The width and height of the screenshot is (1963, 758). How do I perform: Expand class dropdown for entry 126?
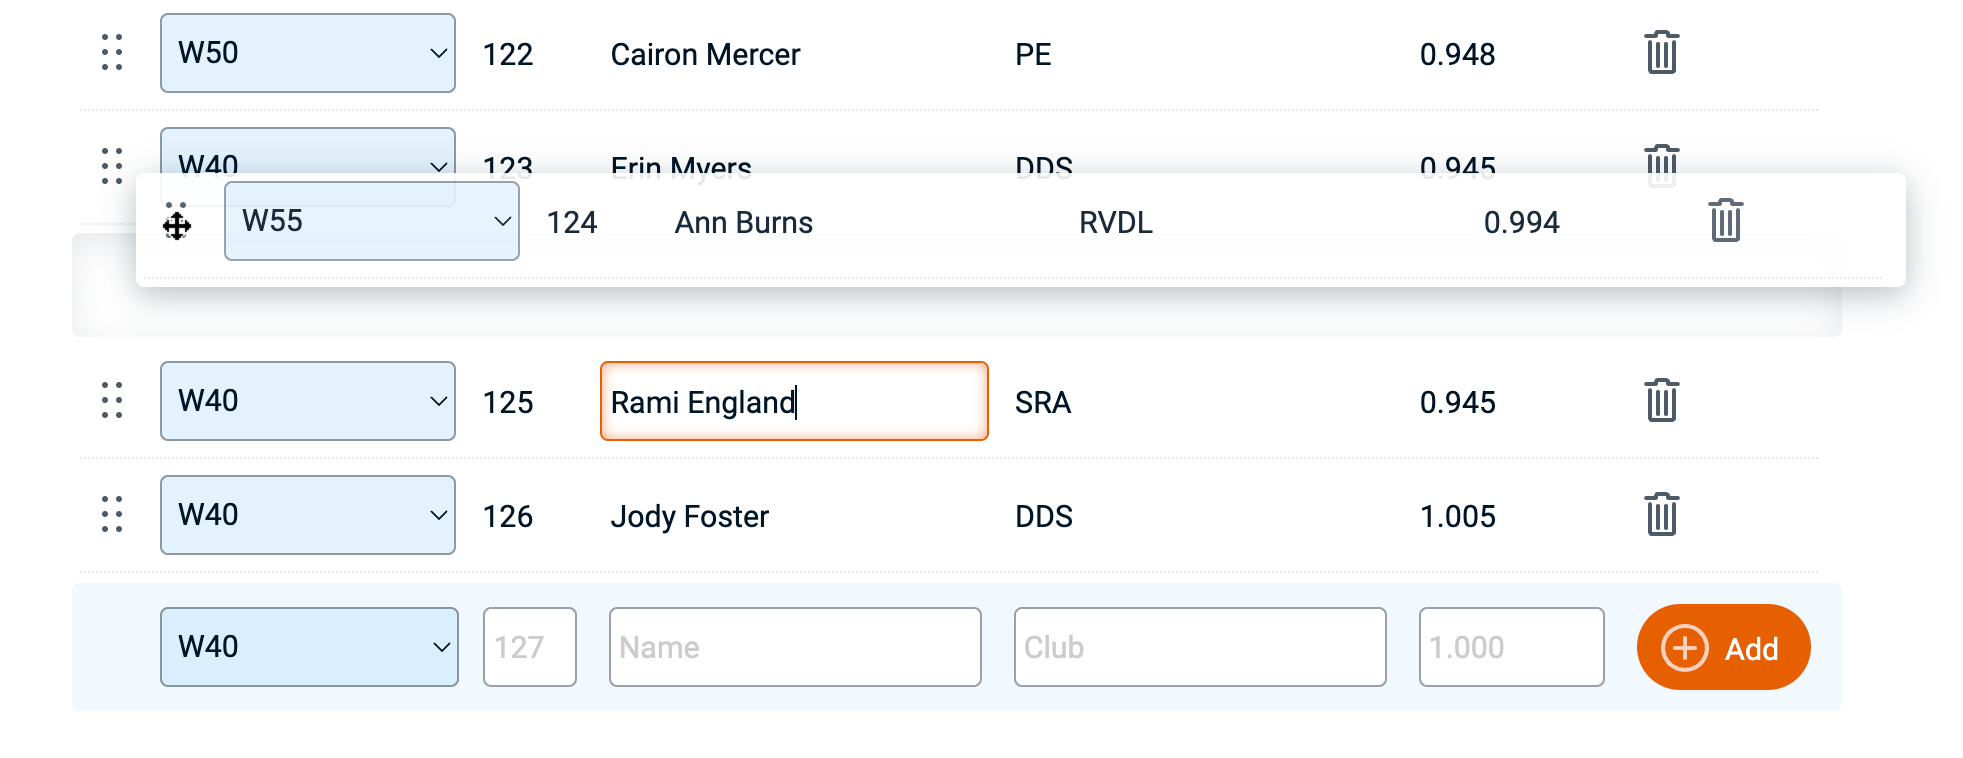click(307, 515)
